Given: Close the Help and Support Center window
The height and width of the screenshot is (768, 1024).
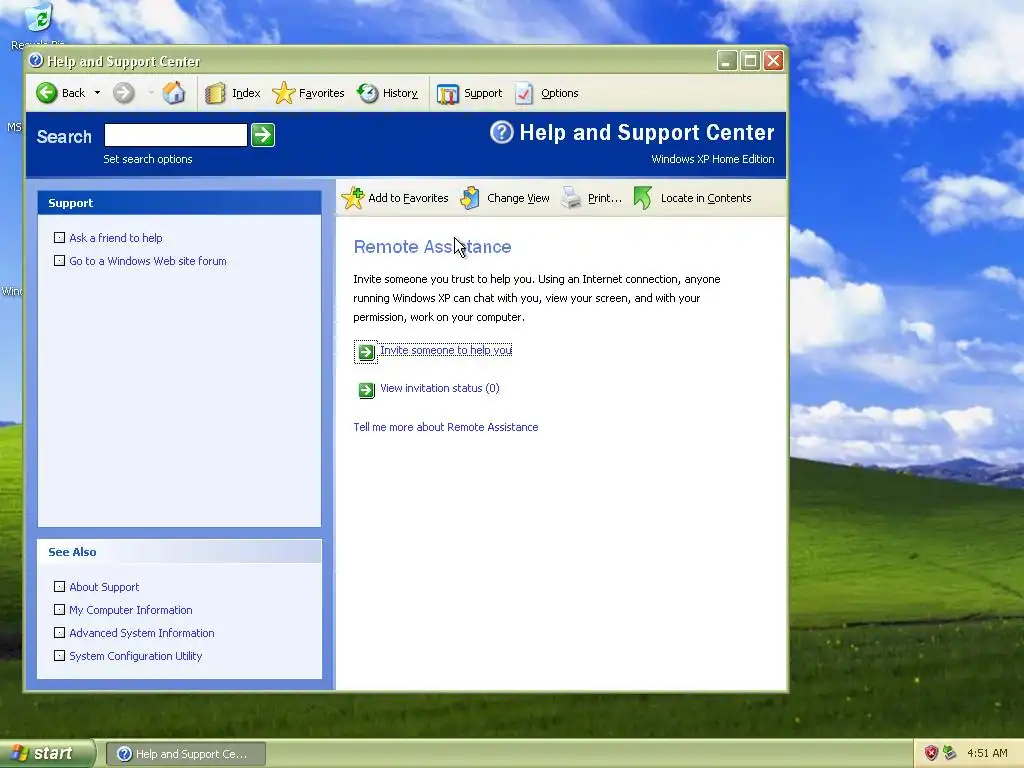Looking at the screenshot, I should click(x=773, y=61).
